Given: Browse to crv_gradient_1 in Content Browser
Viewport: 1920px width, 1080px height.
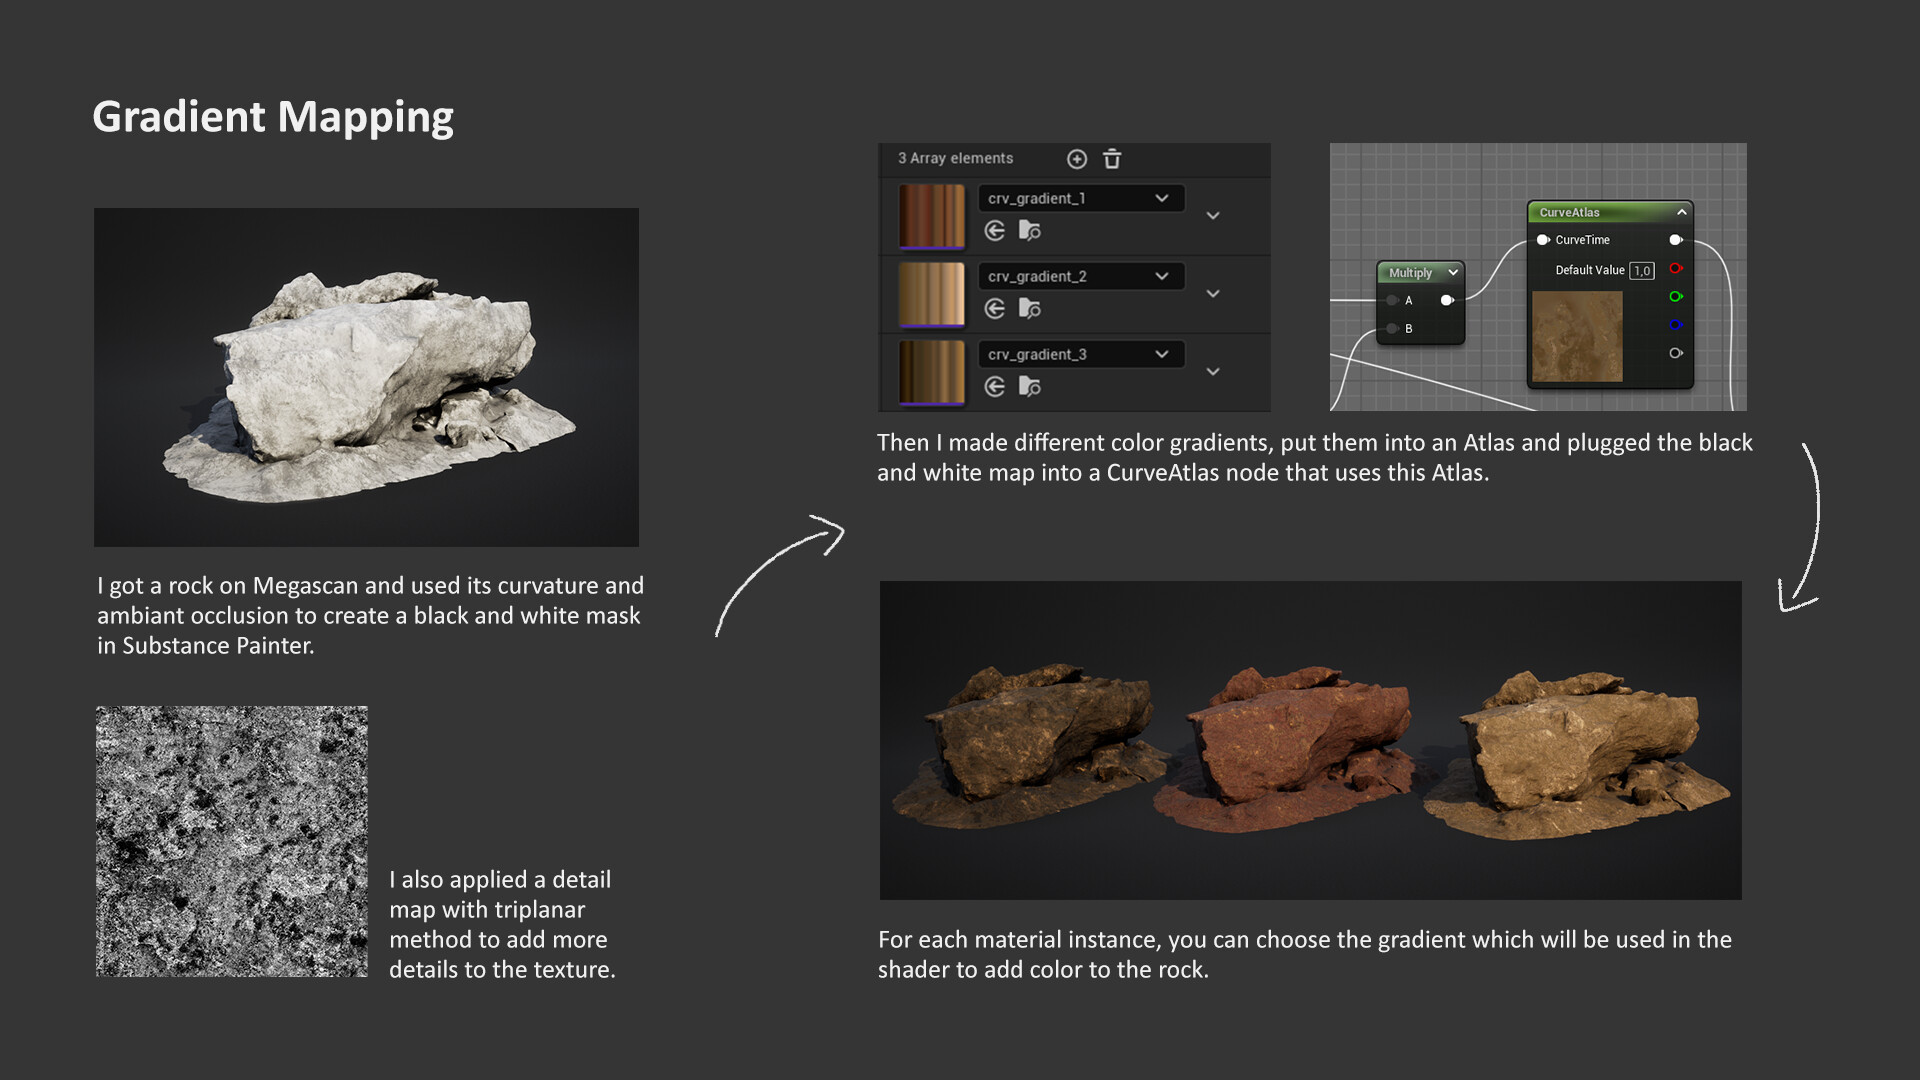Looking at the screenshot, I should (1030, 229).
